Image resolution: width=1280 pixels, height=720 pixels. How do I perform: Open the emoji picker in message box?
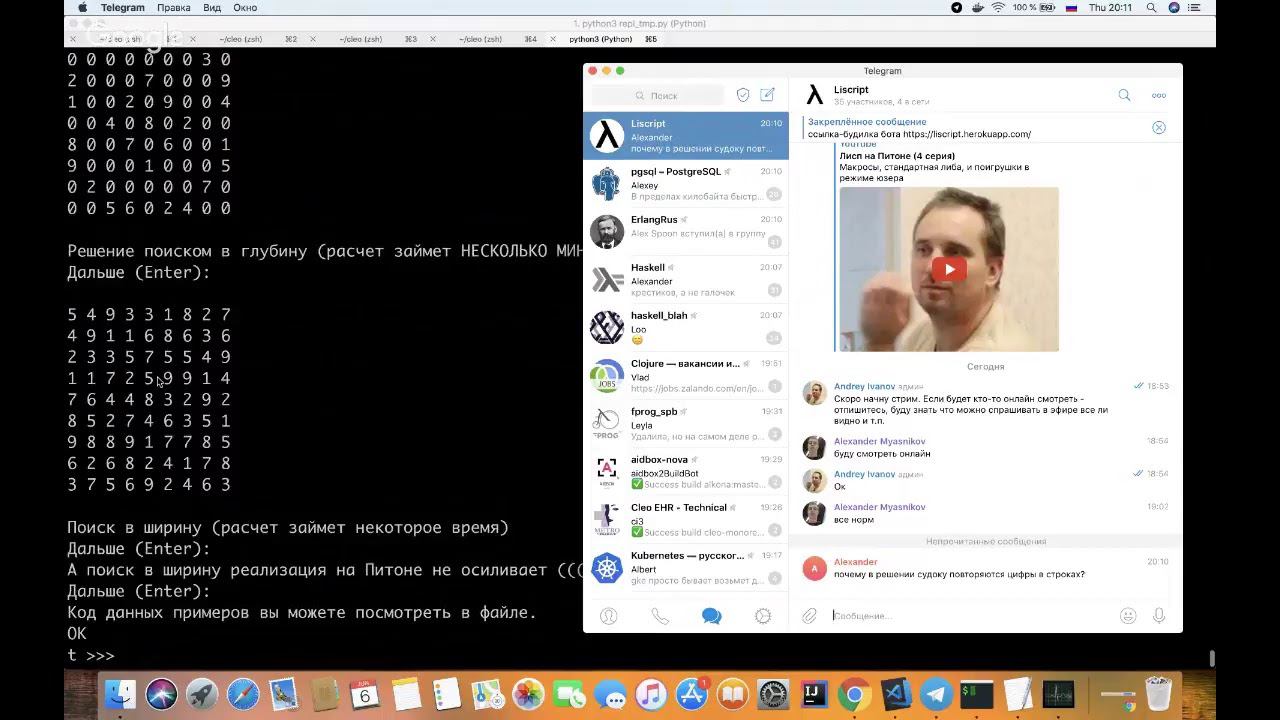click(1128, 616)
